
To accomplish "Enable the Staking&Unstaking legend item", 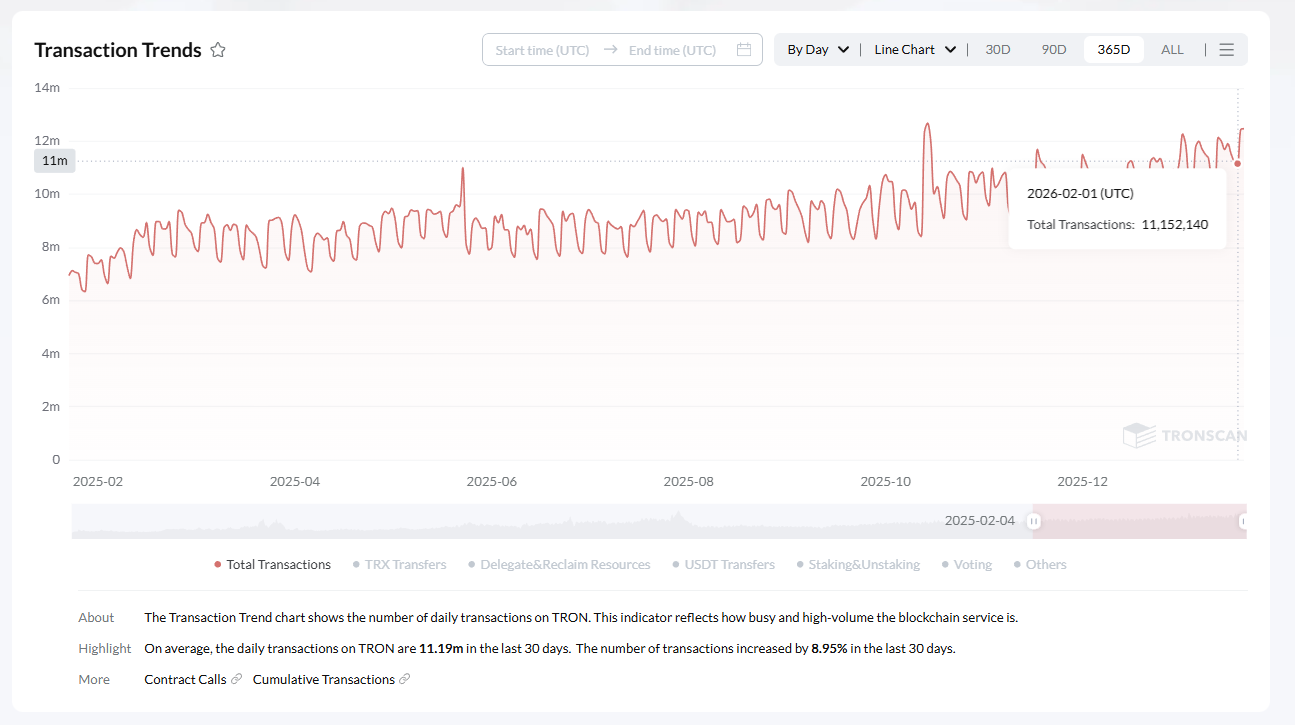I will tap(857, 565).
